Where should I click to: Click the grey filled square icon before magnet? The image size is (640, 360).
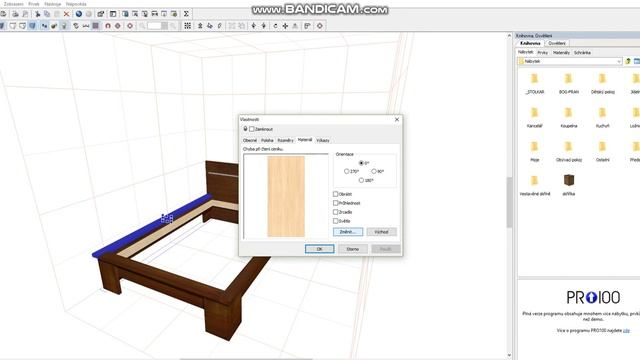point(96,26)
